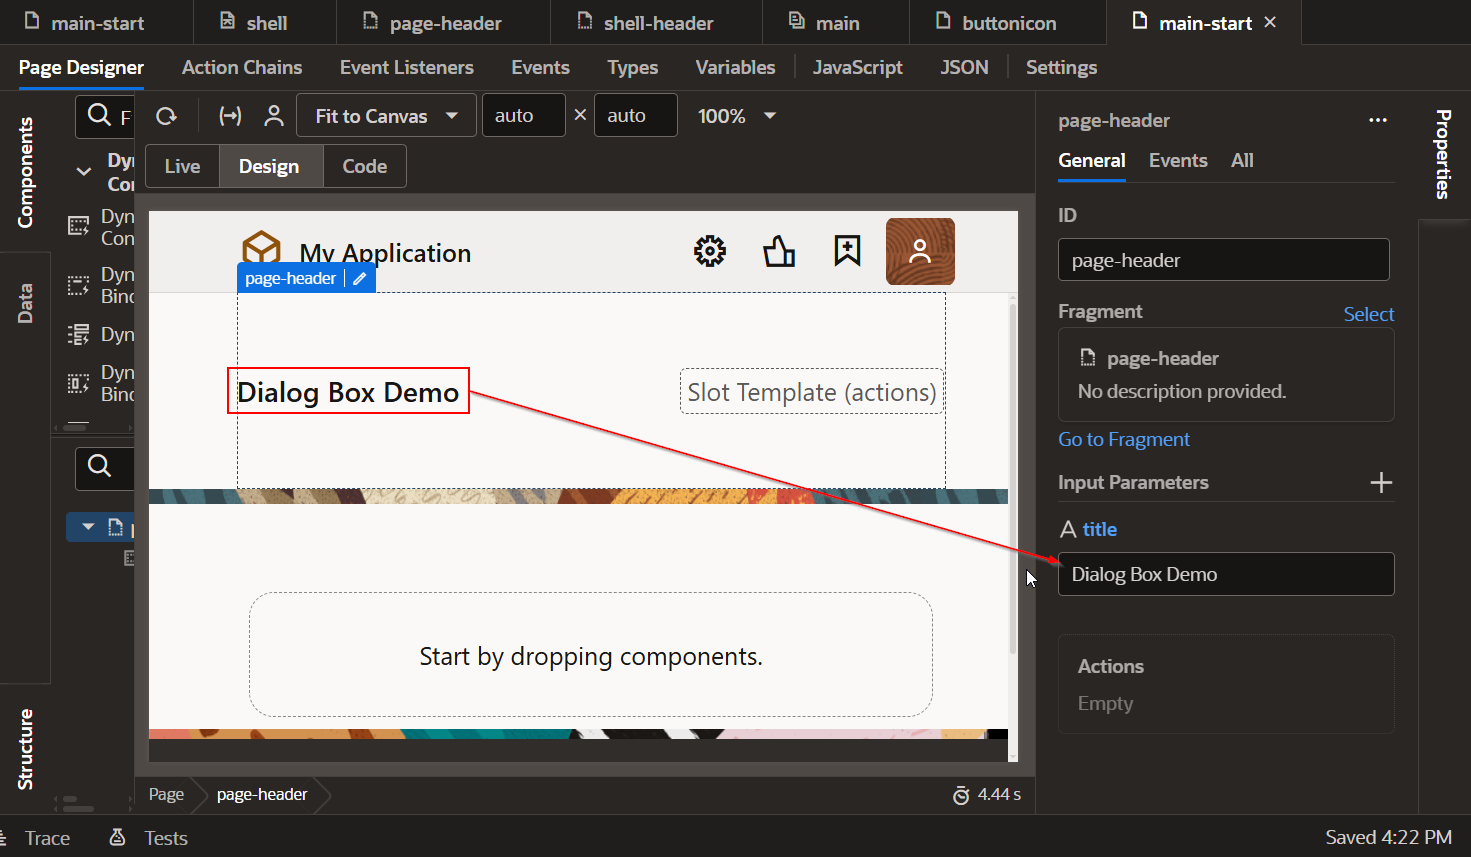1471x857 pixels.
Task: Open the three-dots menu in Properties pane
Action: click(1378, 120)
